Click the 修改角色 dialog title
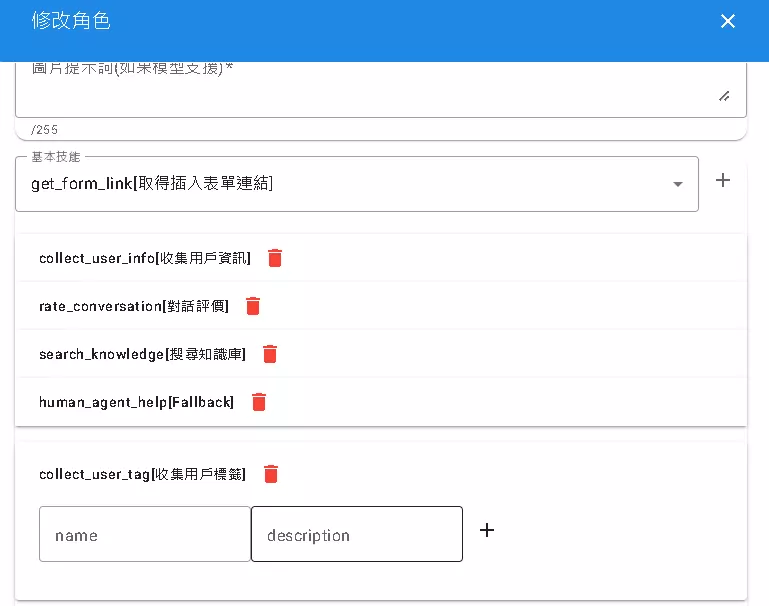The image size is (769, 606). coord(71,21)
